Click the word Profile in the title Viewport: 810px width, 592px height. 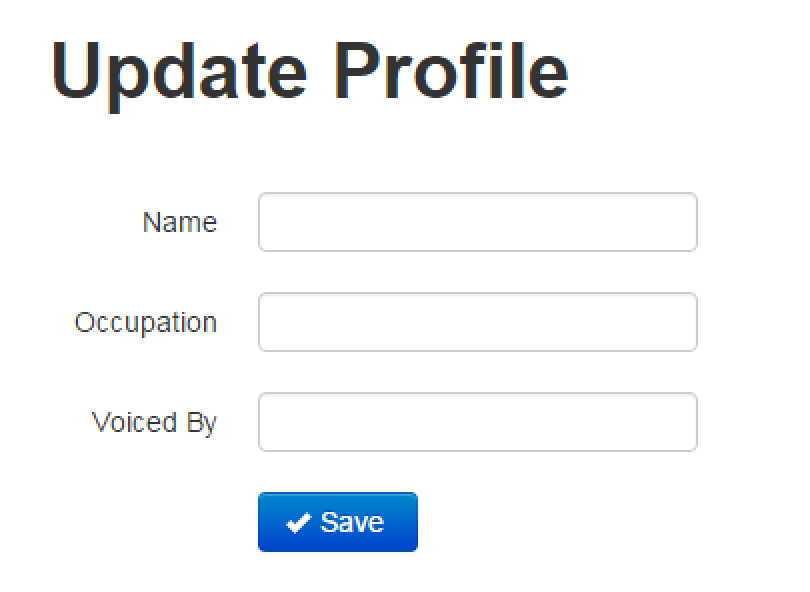451,70
